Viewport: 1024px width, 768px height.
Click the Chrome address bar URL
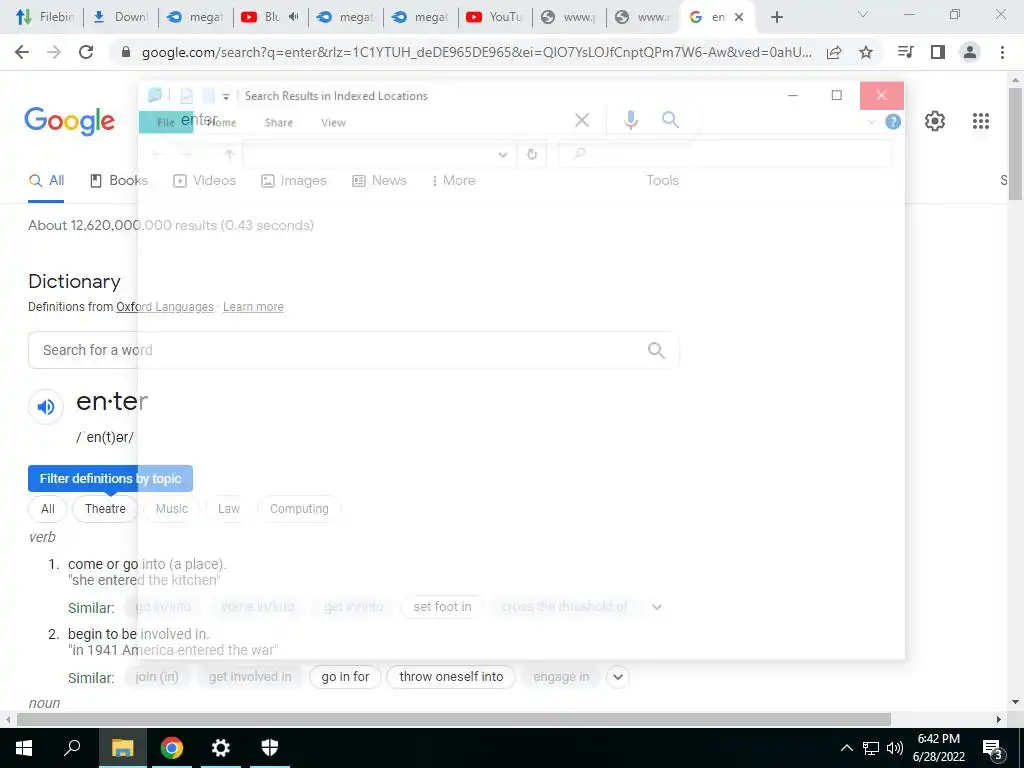477,53
